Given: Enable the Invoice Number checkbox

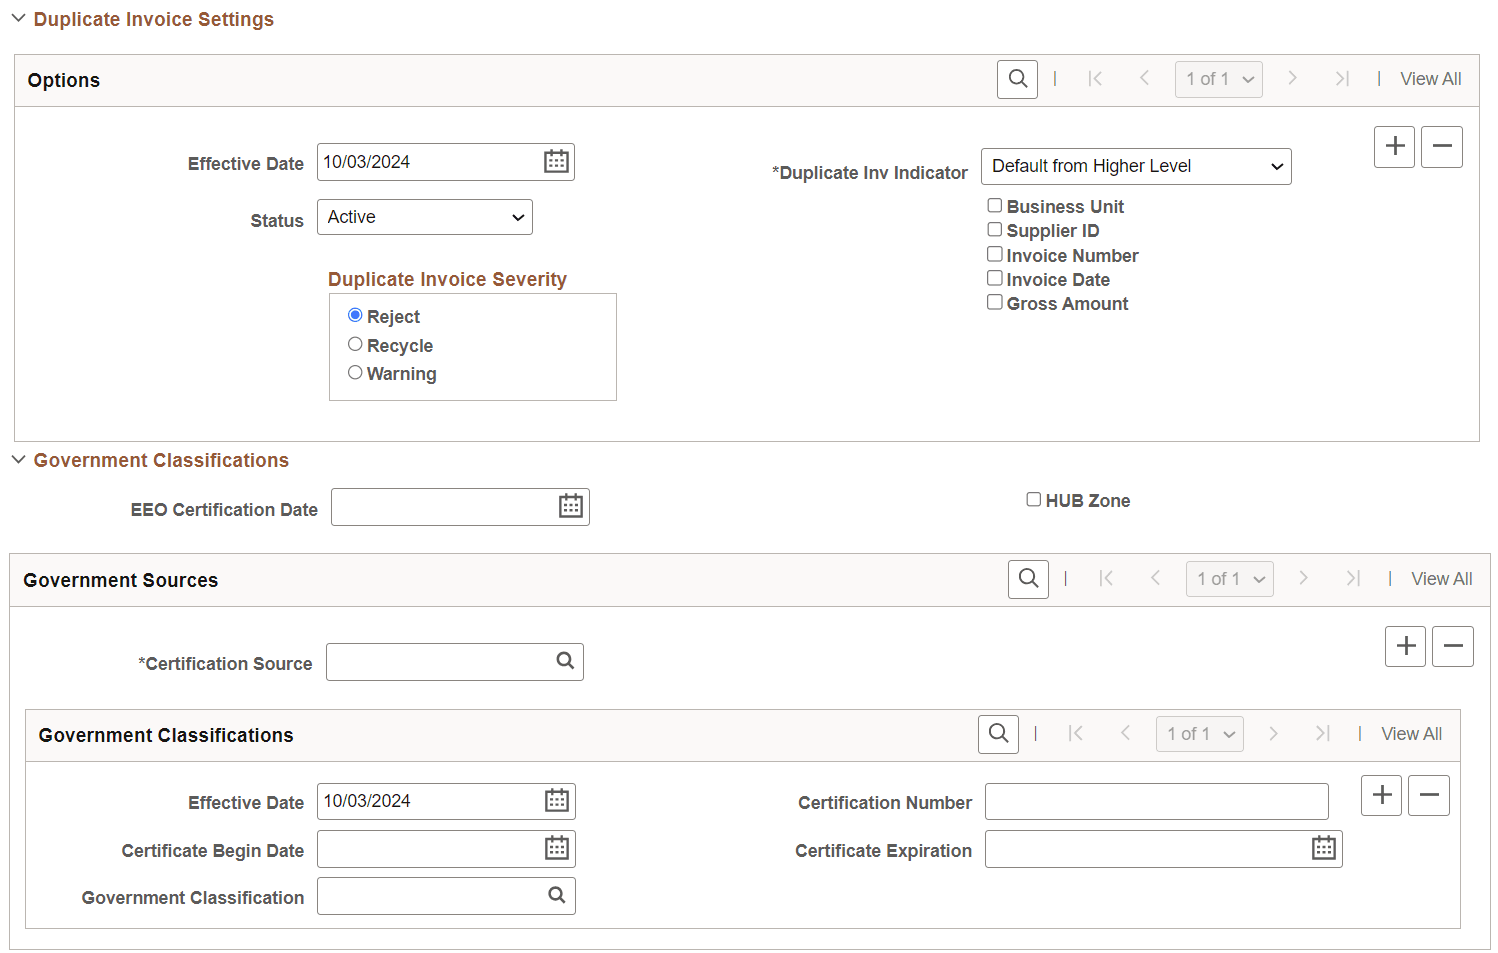Looking at the screenshot, I should pos(995,253).
